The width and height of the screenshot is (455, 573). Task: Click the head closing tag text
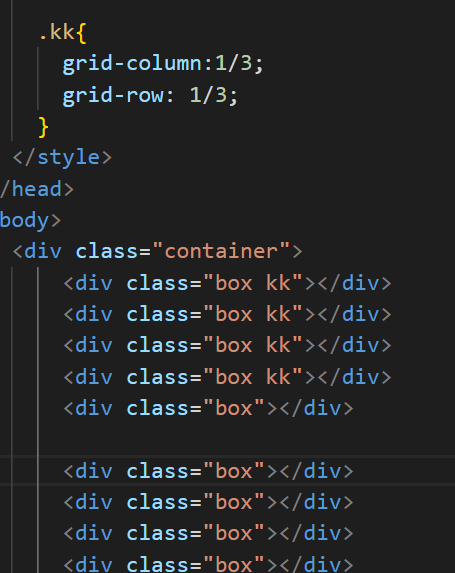[x=37, y=189]
